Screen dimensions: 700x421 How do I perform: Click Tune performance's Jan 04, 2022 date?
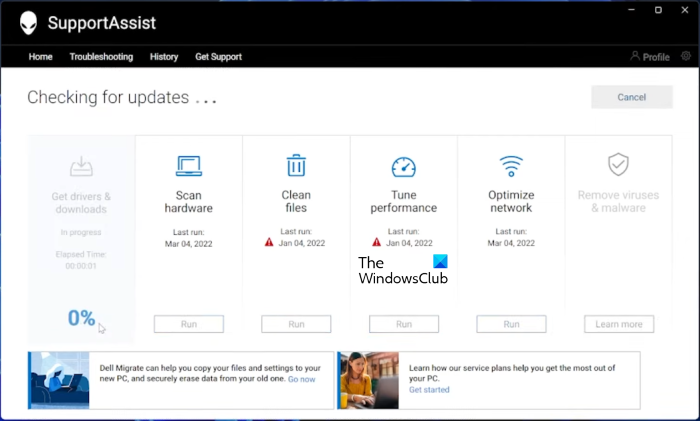[x=409, y=243]
